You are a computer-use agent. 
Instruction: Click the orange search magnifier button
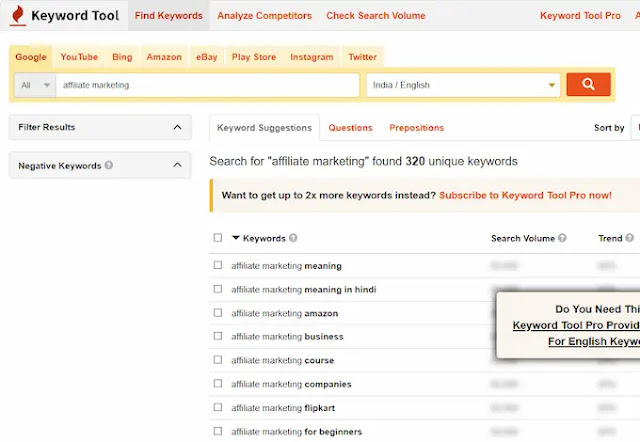tap(588, 84)
